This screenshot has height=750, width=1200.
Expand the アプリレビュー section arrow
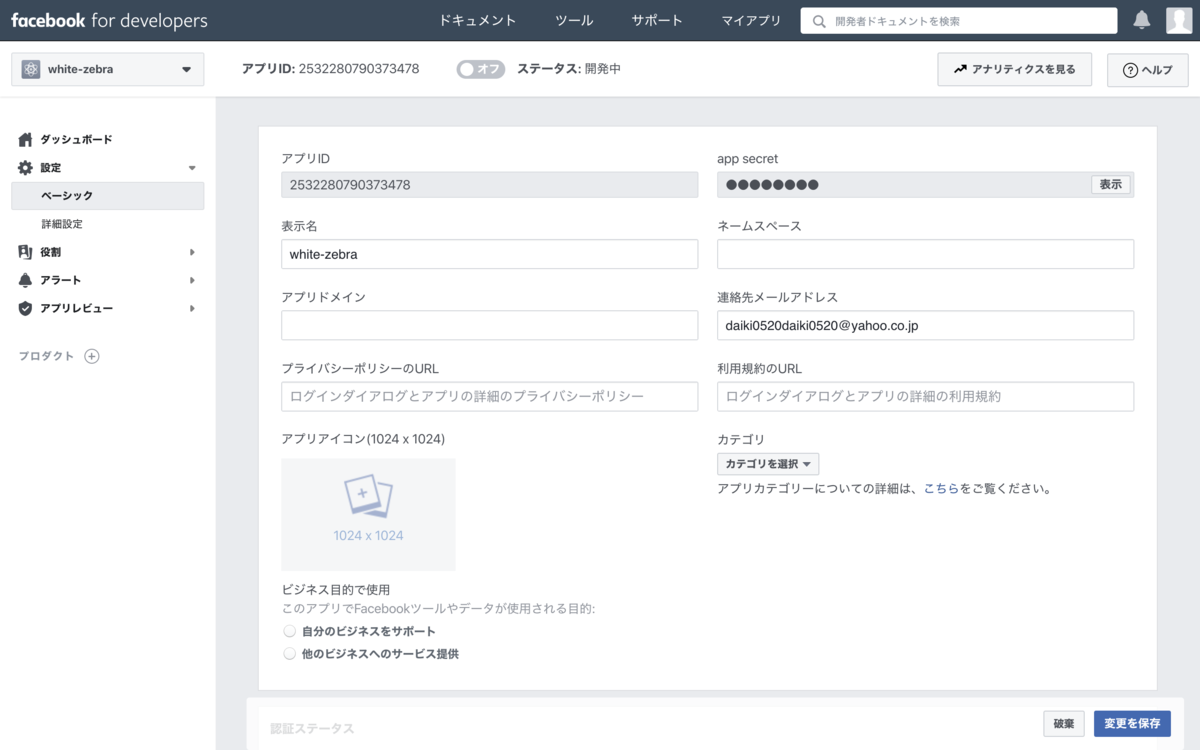[192, 308]
